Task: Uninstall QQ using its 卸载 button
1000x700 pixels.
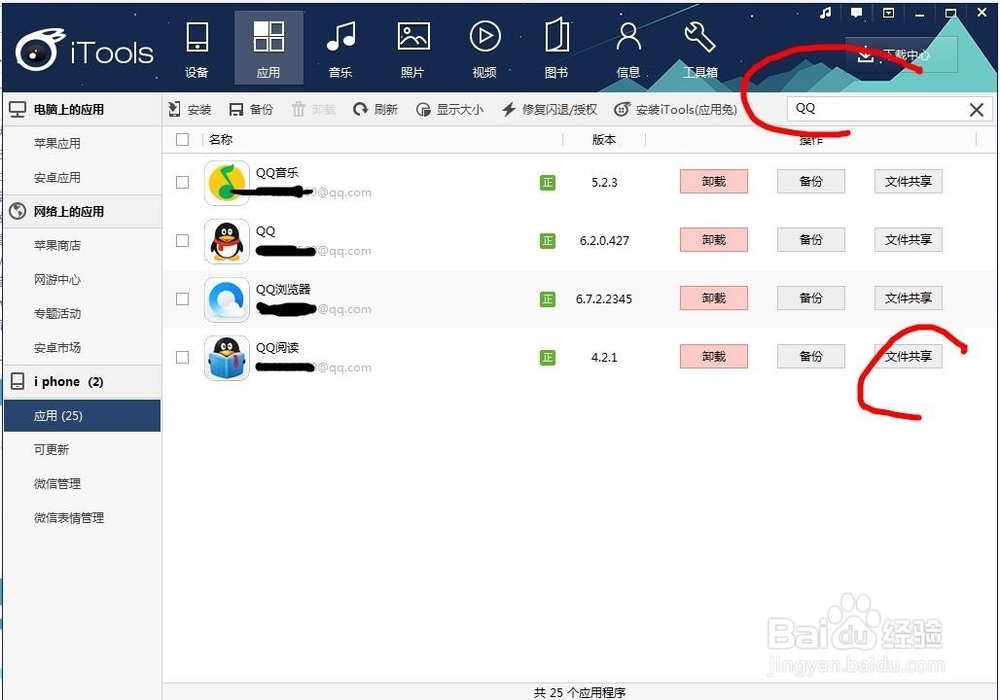Action: point(713,239)
